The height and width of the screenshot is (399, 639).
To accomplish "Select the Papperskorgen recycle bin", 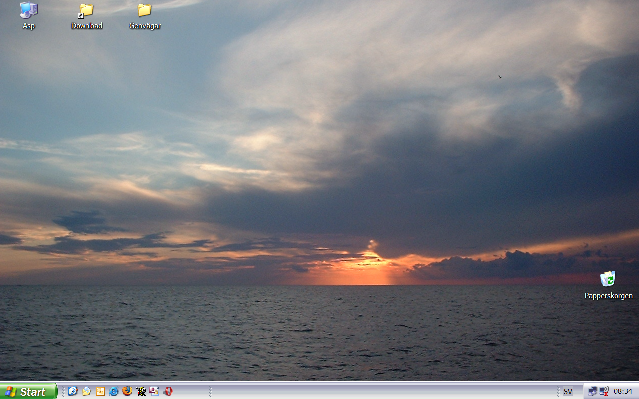I will (608, 285).
